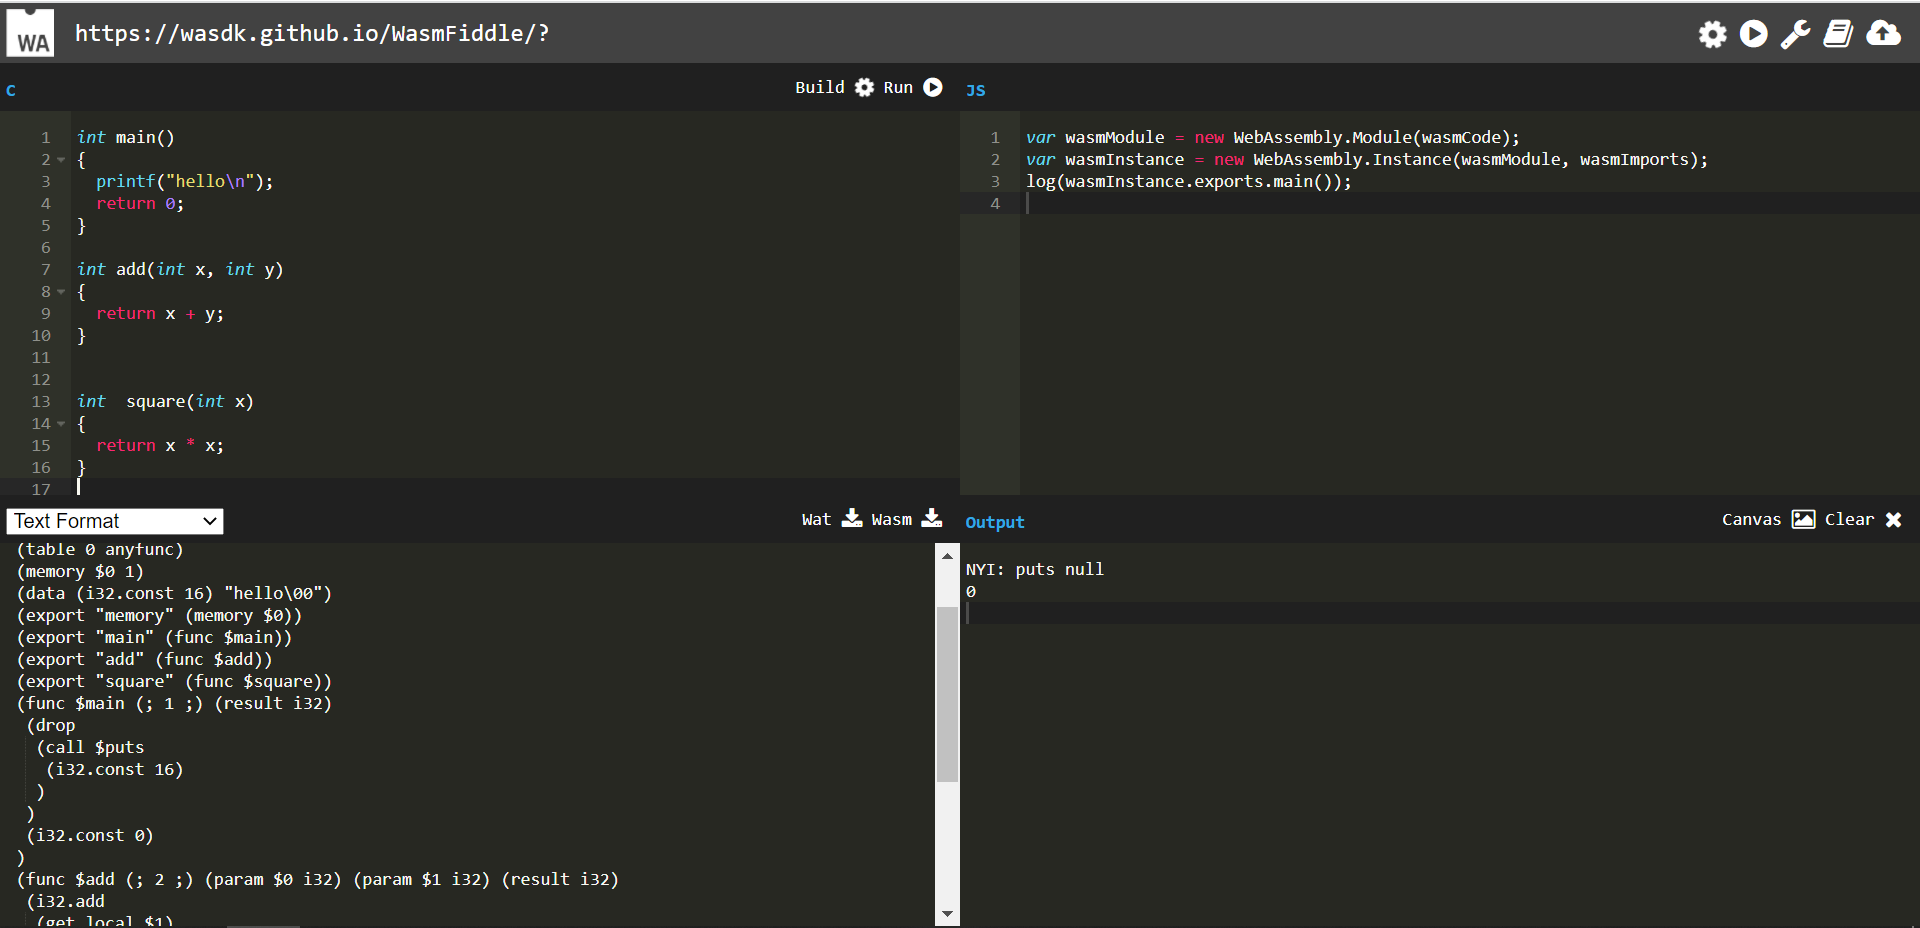Screen dimensions: 1920x928
Task: Click the Run play icon in C pane
Action: pos(933,87)
